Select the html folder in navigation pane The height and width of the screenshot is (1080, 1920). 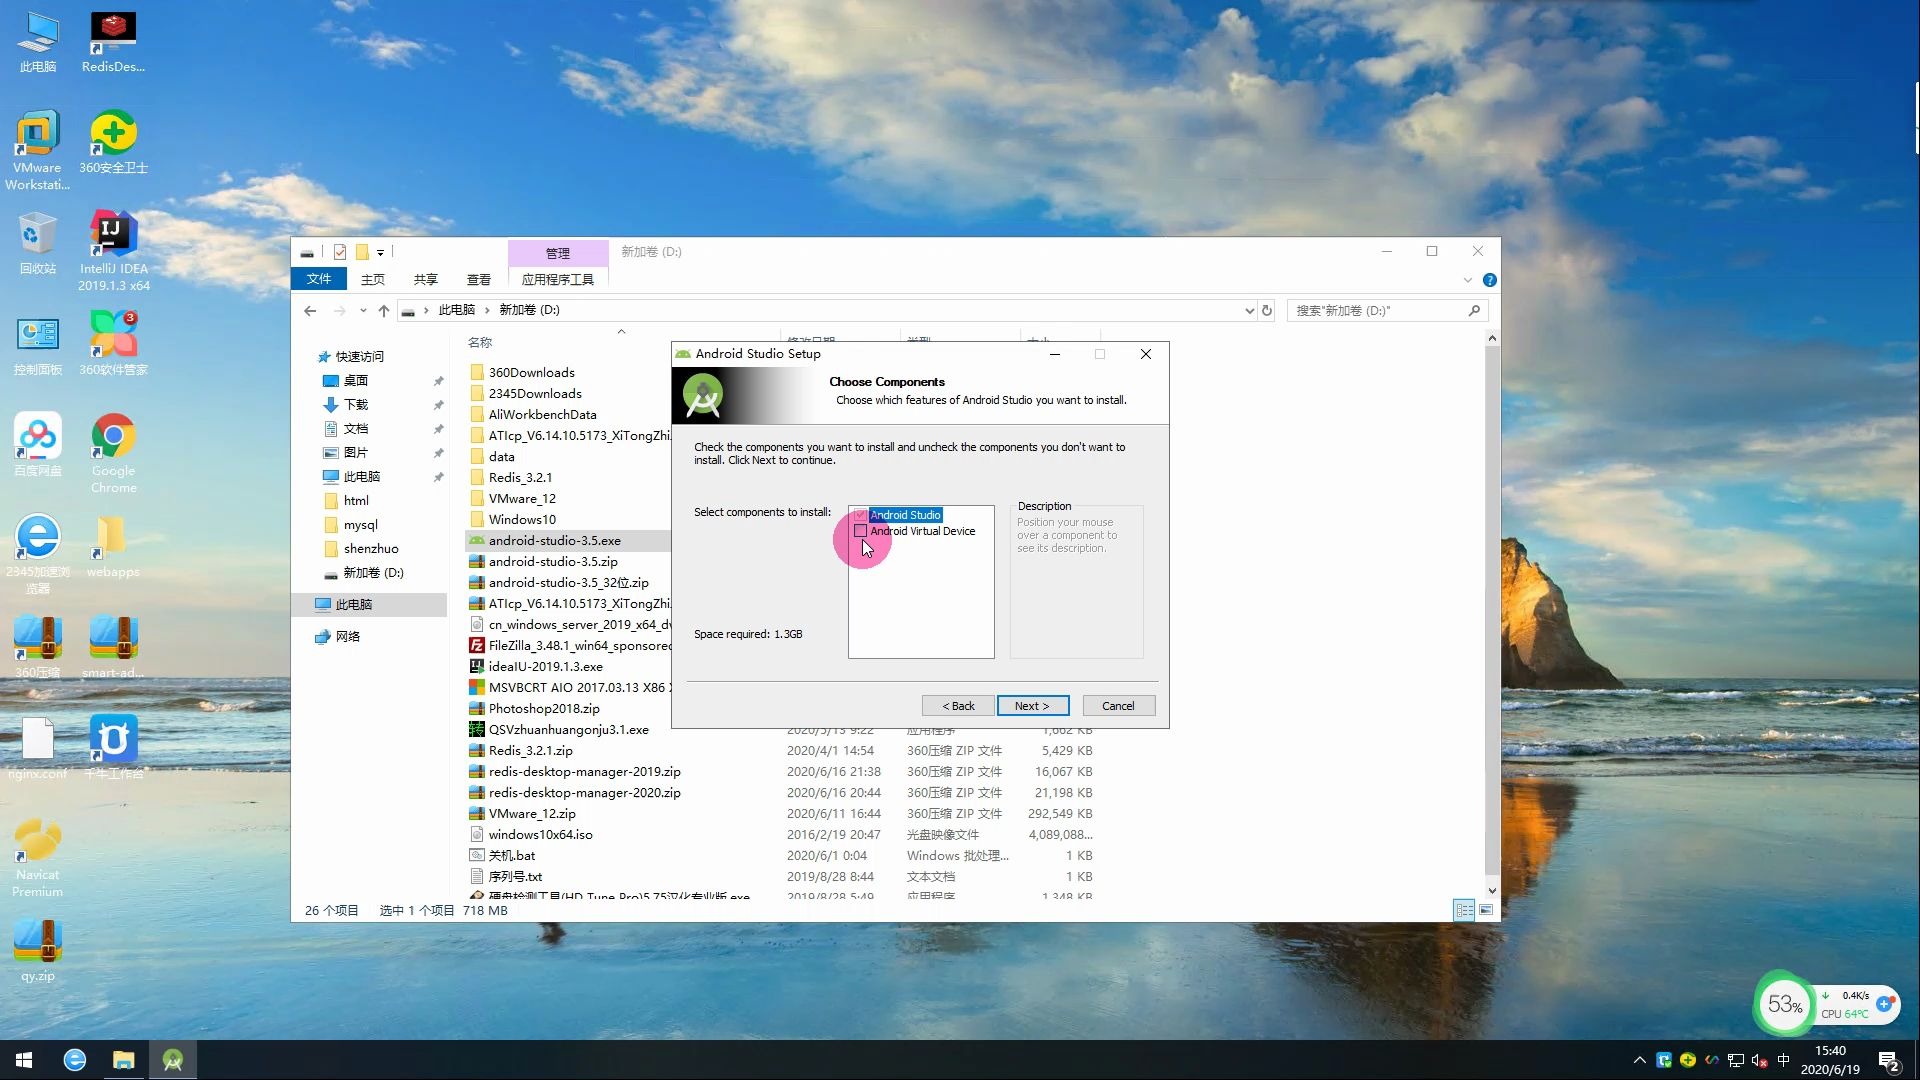pos(356,501)
